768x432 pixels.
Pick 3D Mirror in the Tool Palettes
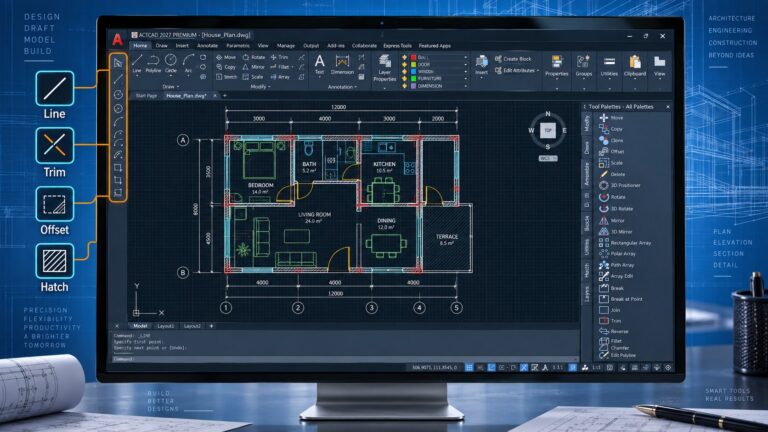coord(616,232)
